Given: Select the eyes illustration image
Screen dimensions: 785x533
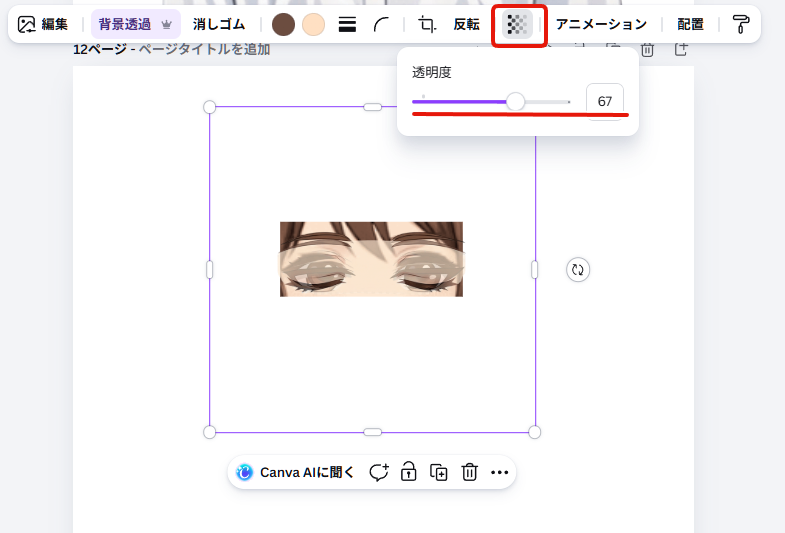Looking at the screenshot, I should (371, 259).
